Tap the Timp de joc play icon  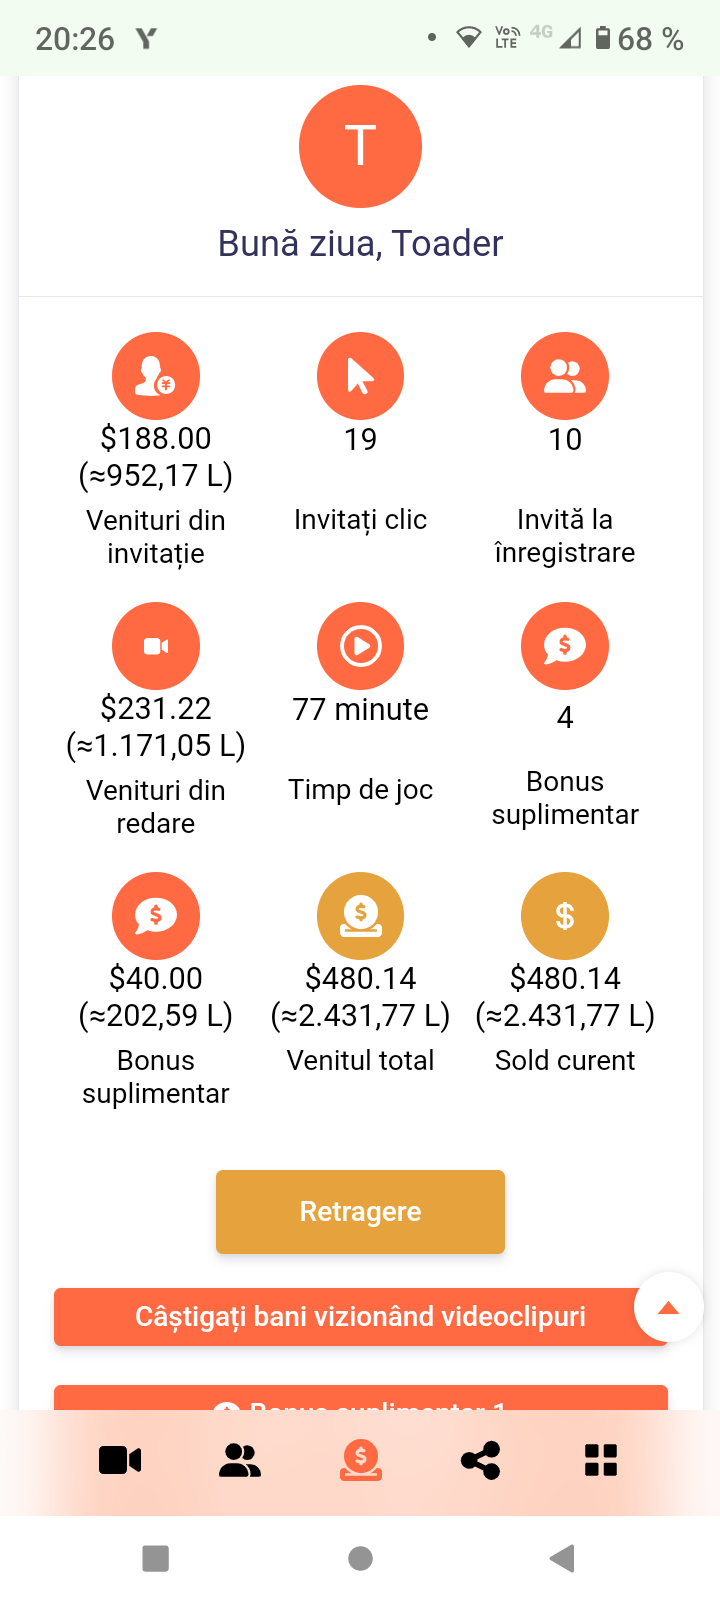click(360, 646)
